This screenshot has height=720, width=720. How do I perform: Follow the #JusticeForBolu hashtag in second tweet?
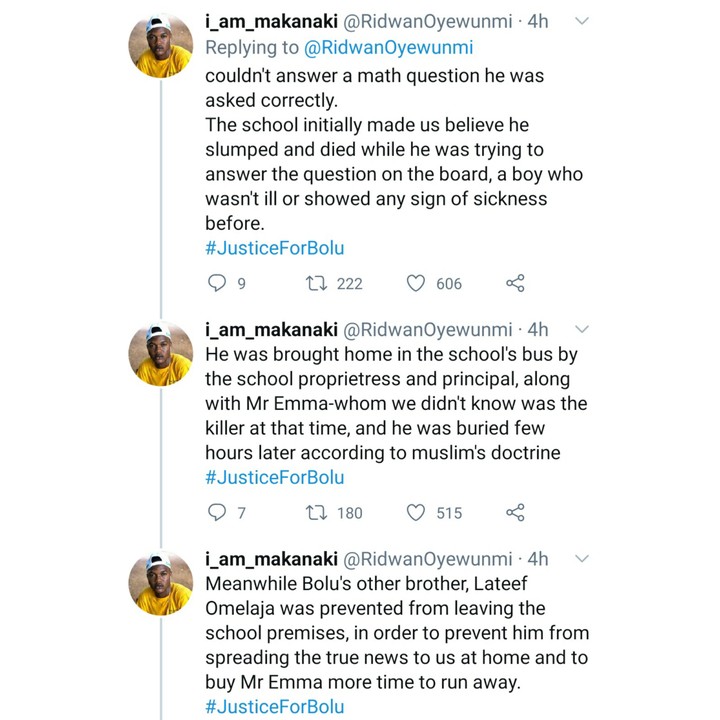275,477
